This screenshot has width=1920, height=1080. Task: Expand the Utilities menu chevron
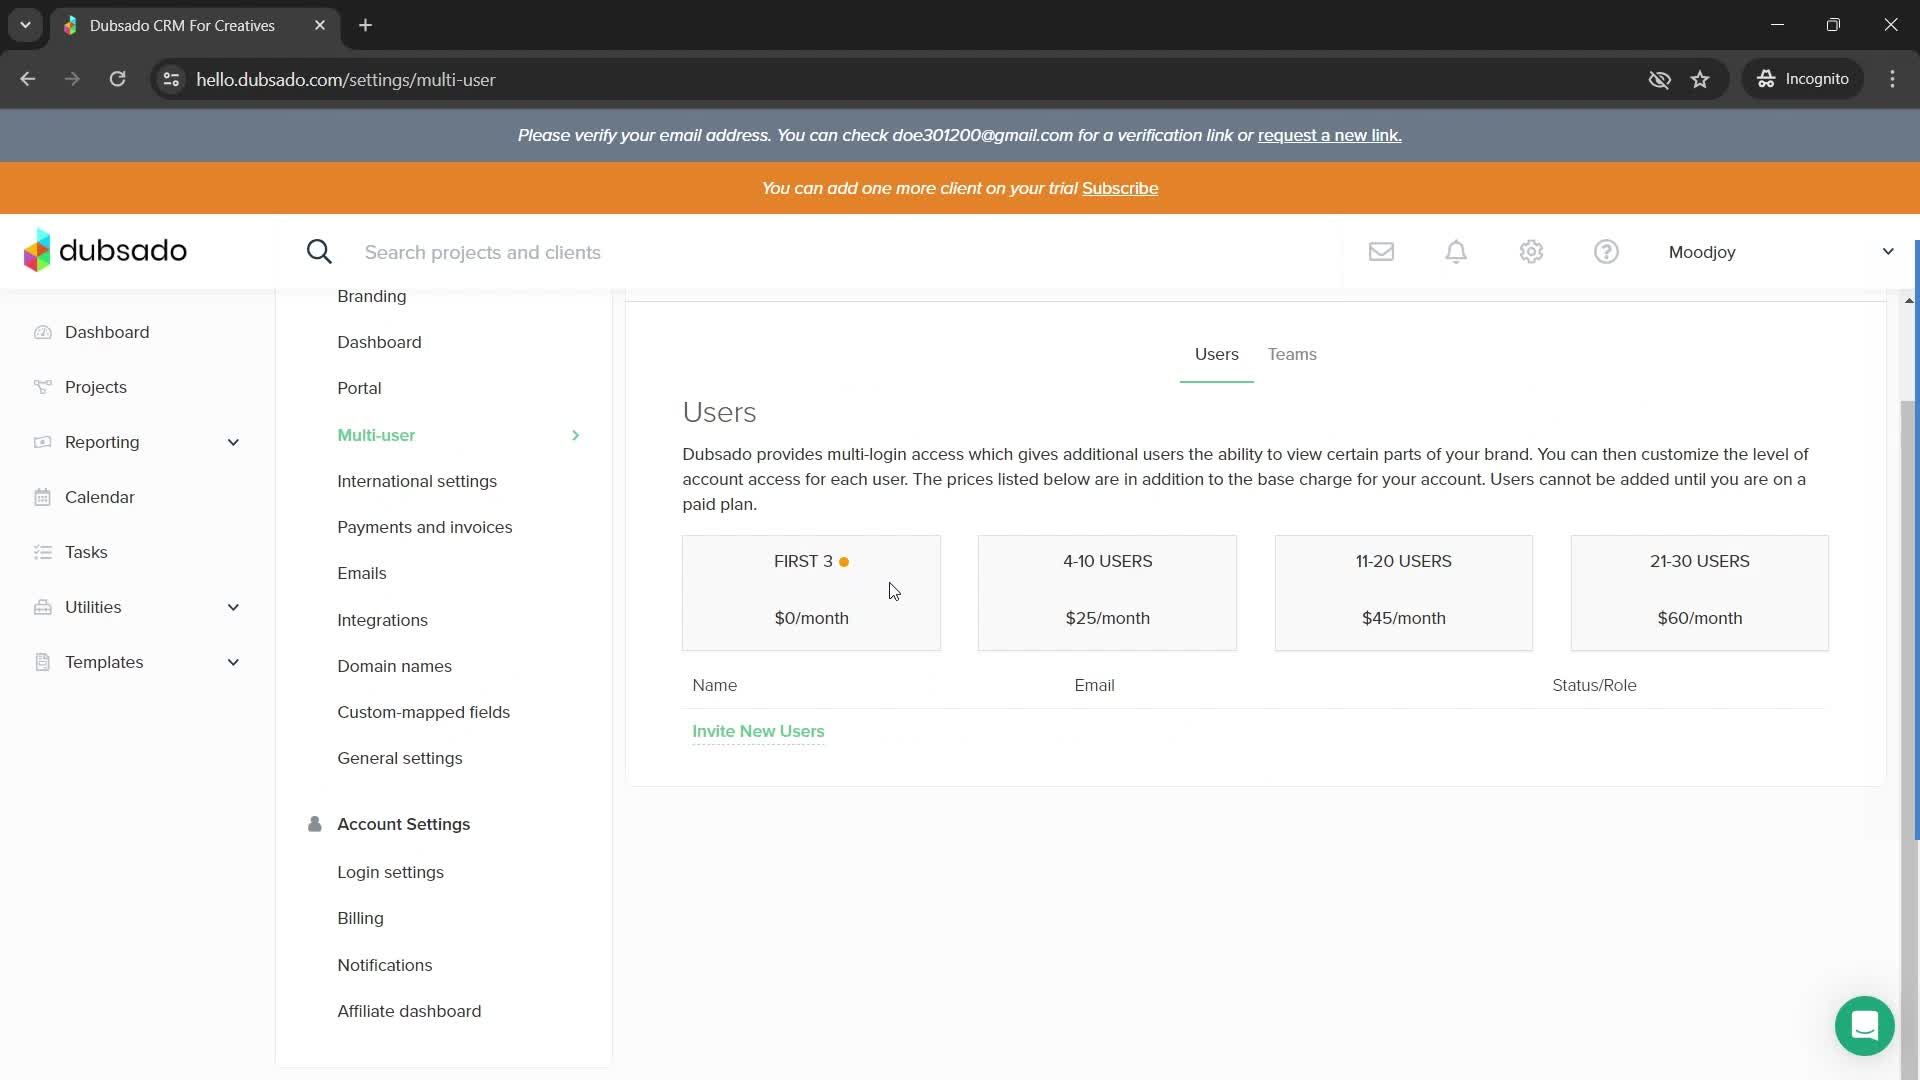(233, 607)
